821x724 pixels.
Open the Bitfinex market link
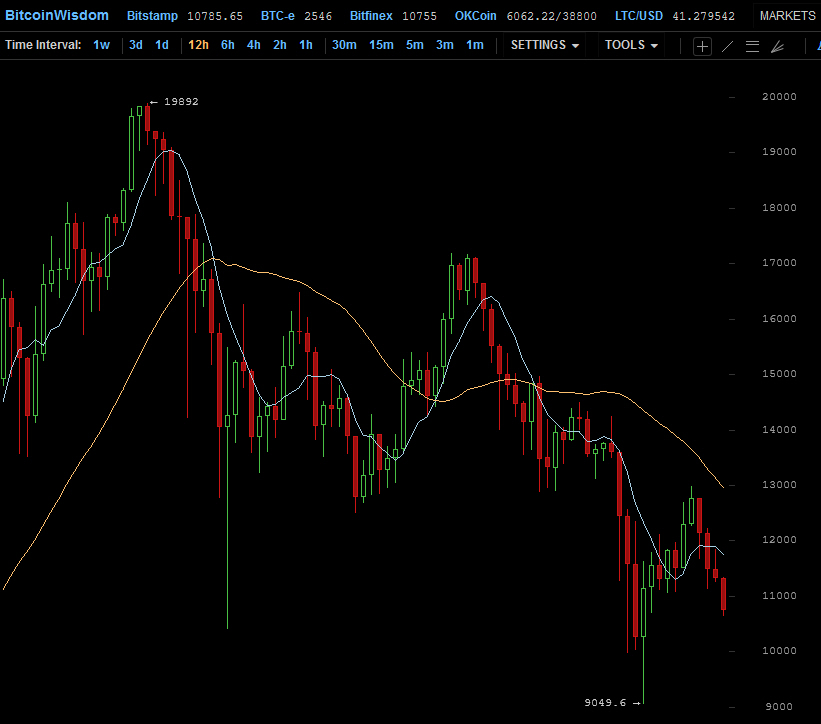pos(371,16)
